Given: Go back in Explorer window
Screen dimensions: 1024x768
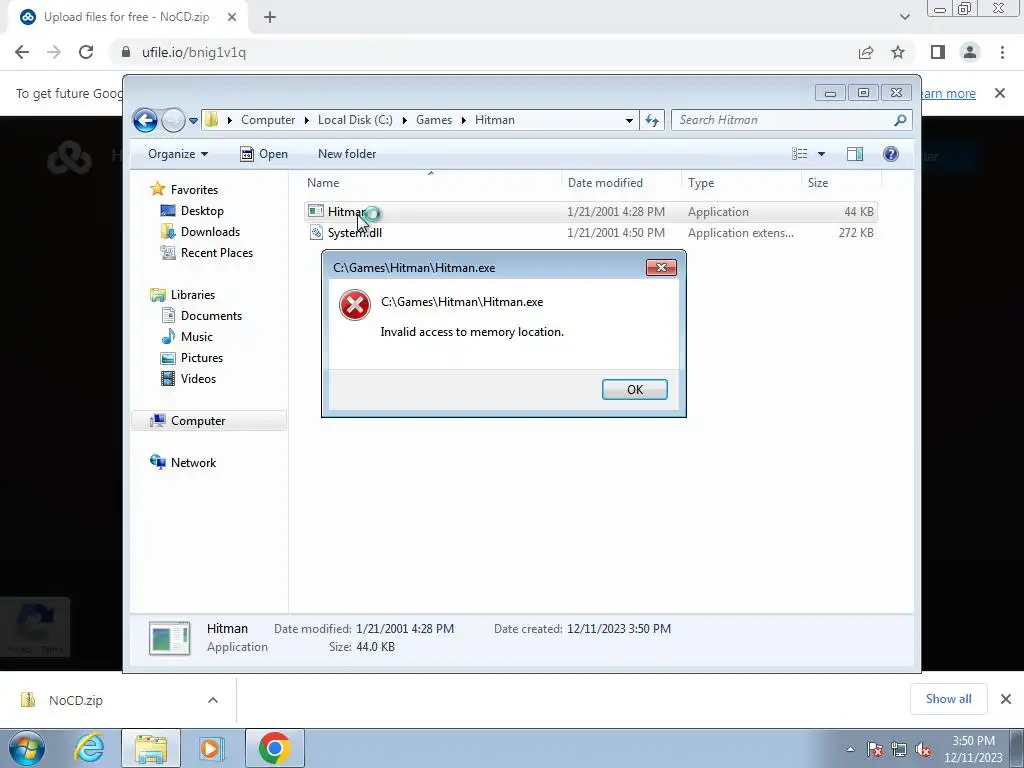Looking at the screenshot, I should pos(145,120).
